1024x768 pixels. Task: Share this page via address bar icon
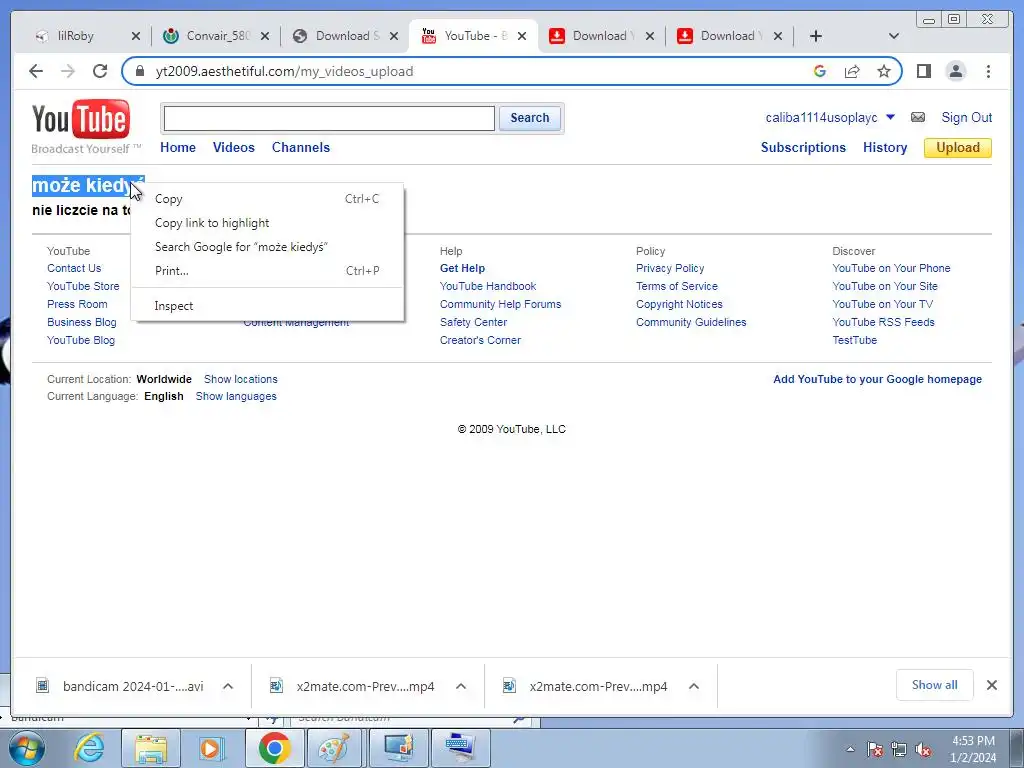(x=852, y=71)
